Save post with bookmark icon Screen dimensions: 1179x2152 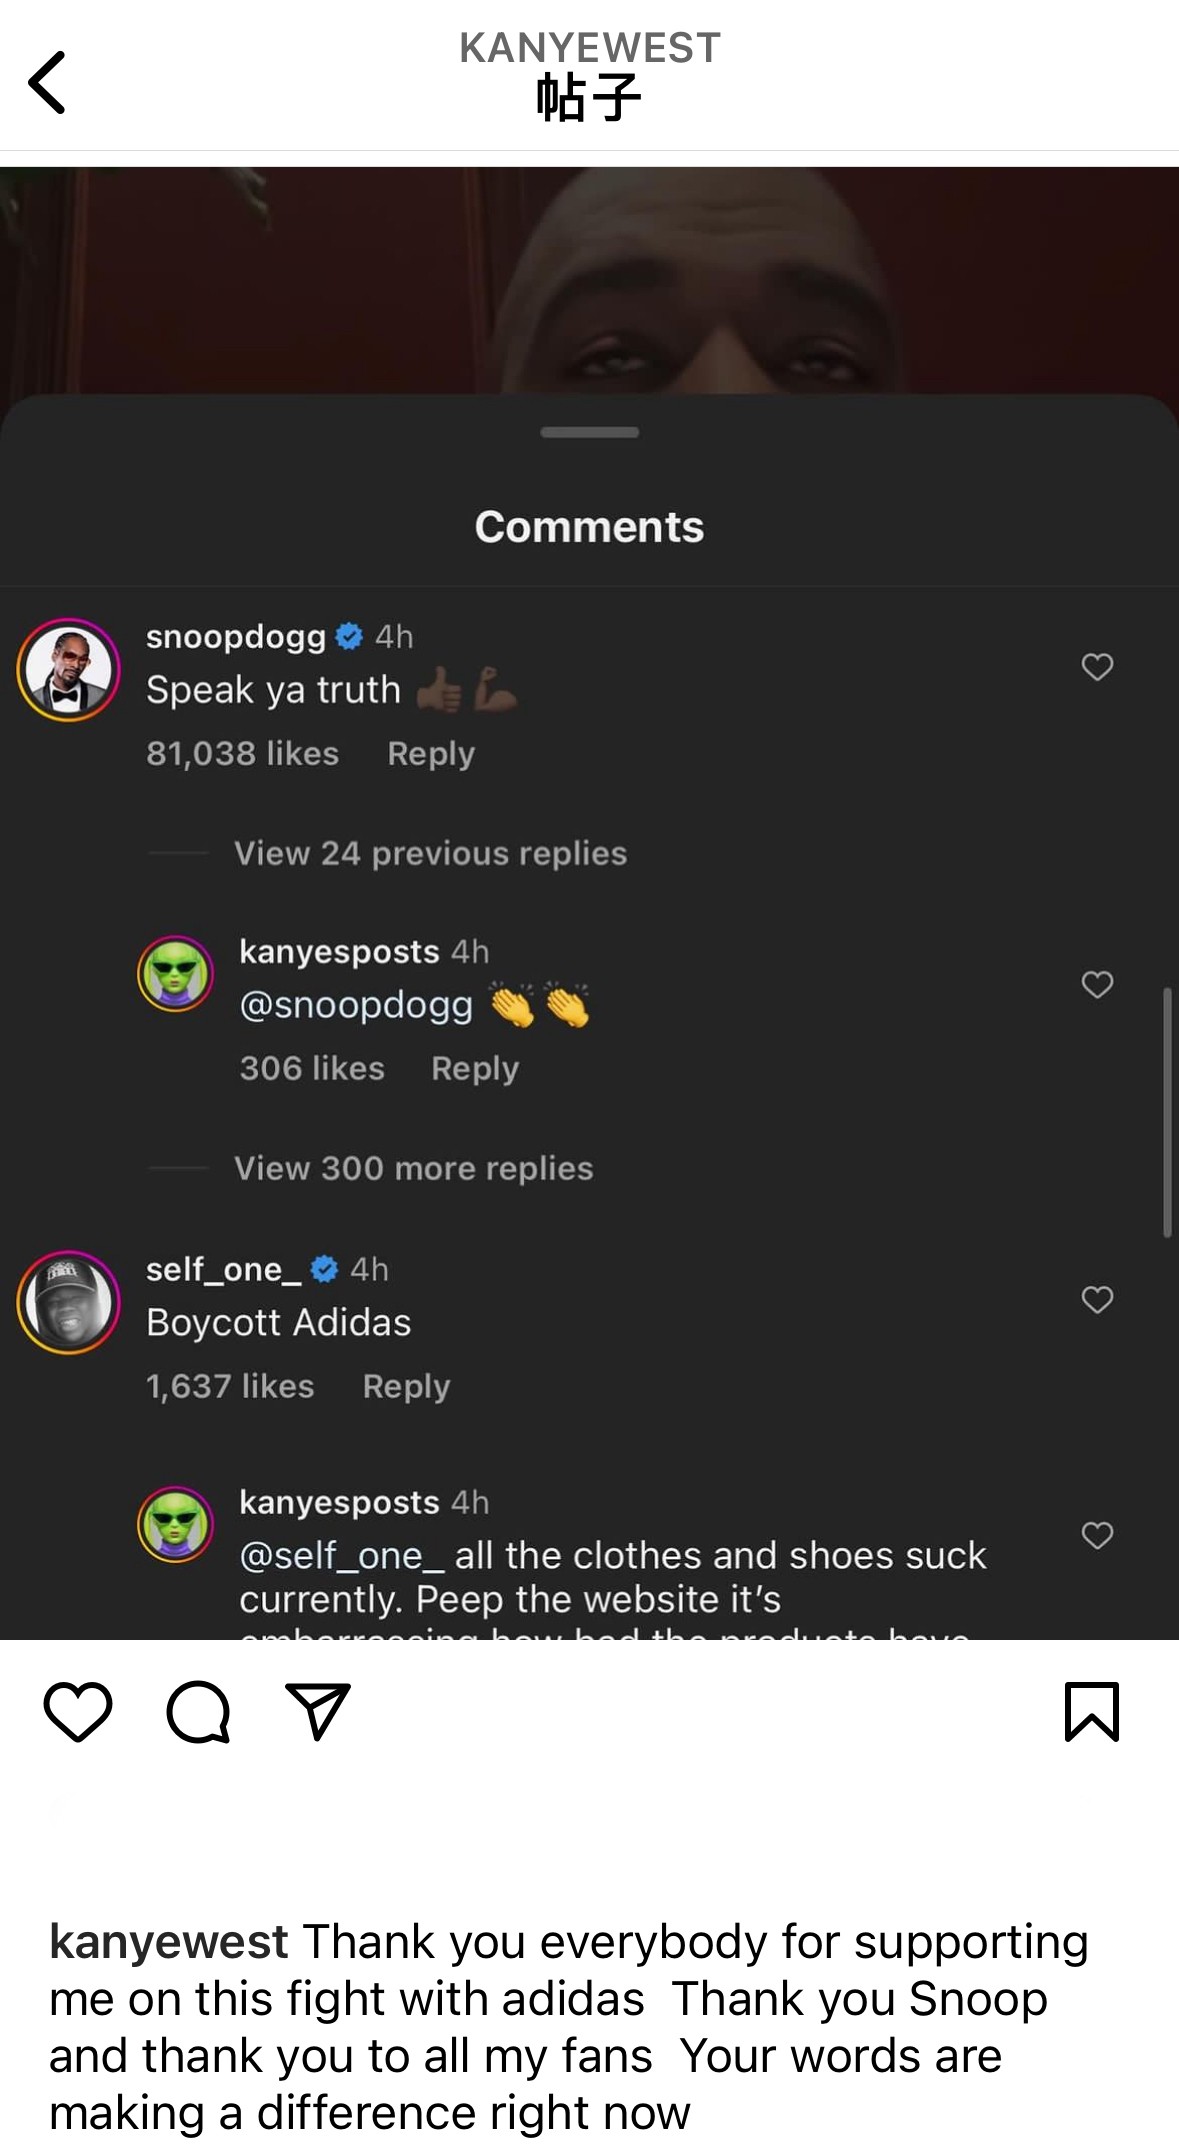pos(1092,1711)
